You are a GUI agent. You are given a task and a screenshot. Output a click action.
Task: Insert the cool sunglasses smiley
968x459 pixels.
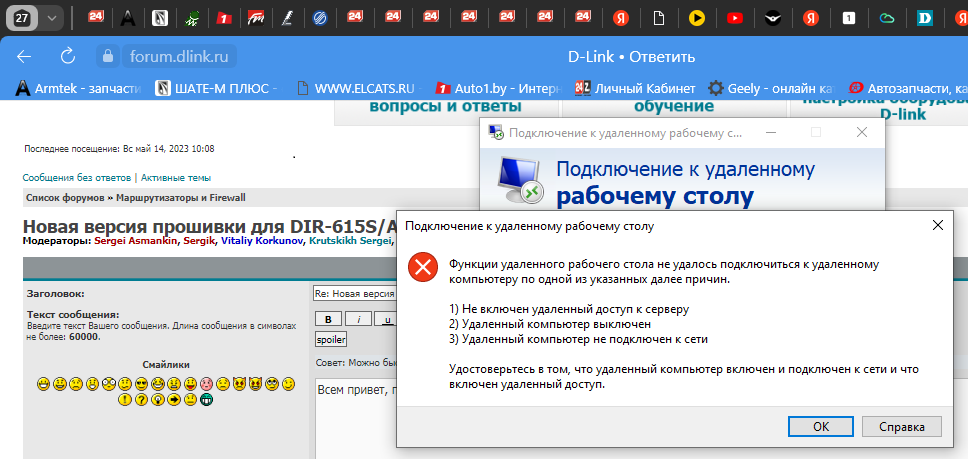tap(141, 384)
